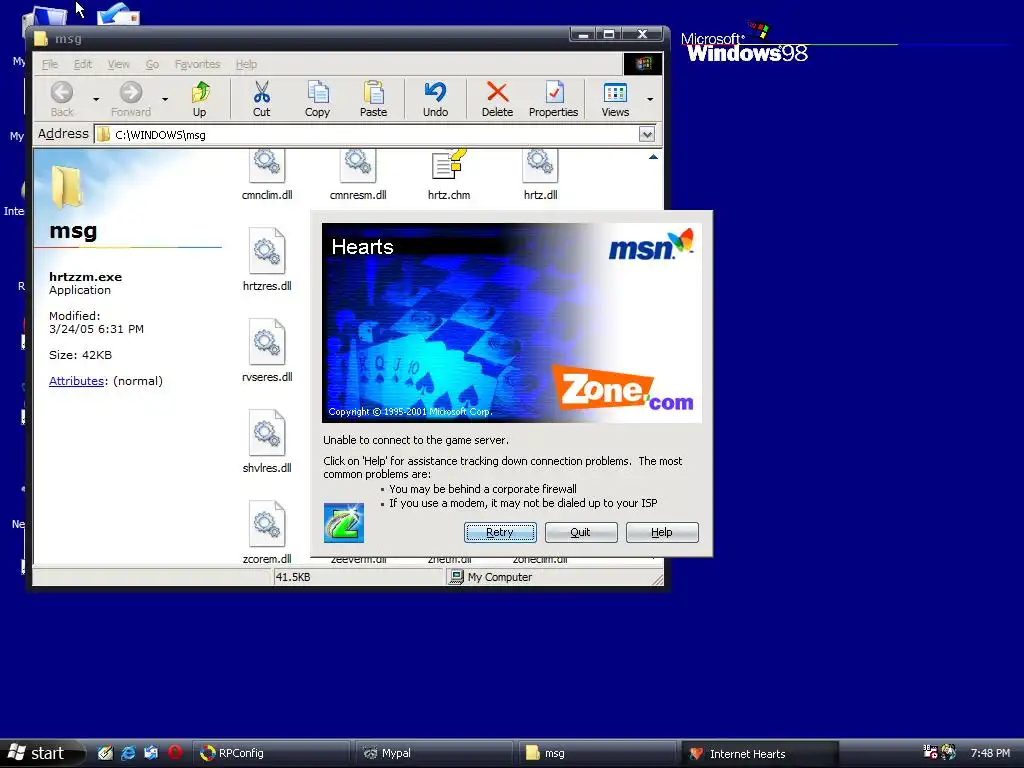Switch to RPConfig taskbar button
Image resolution: width=1024 pixels, height=768 pixels.
[271, 754]
